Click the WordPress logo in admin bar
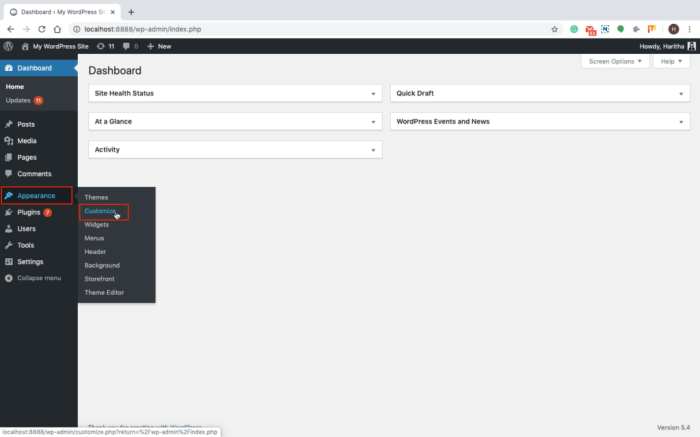This screenshot has width=700, height=437. (8, 46)
